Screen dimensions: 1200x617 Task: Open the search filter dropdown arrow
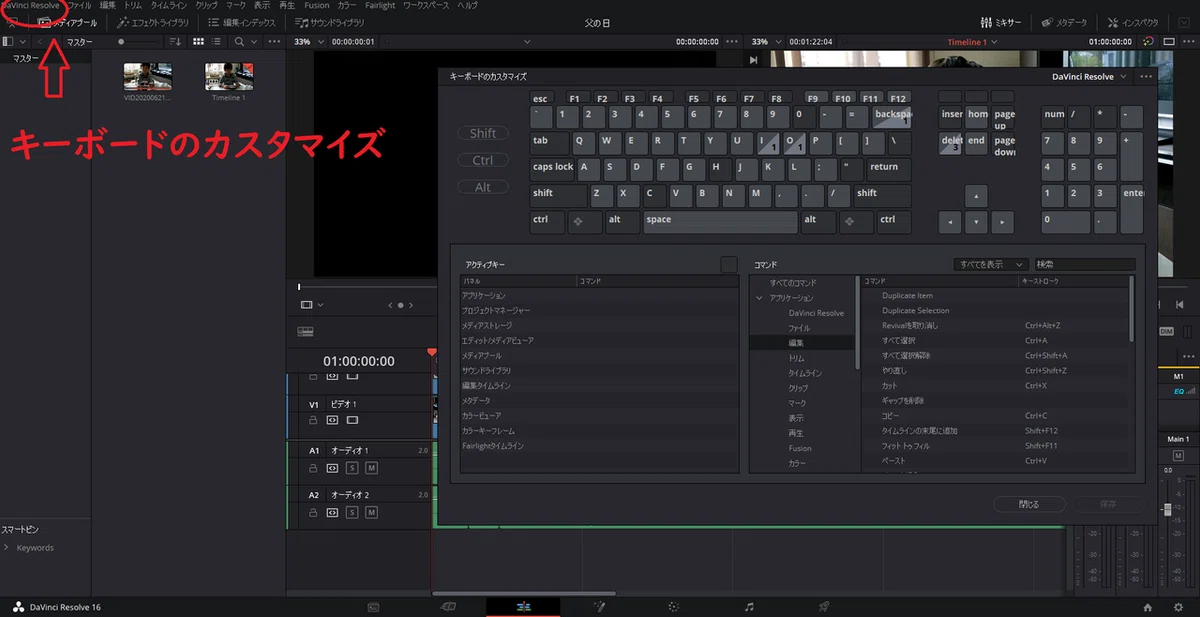click(x=254, y=42)
